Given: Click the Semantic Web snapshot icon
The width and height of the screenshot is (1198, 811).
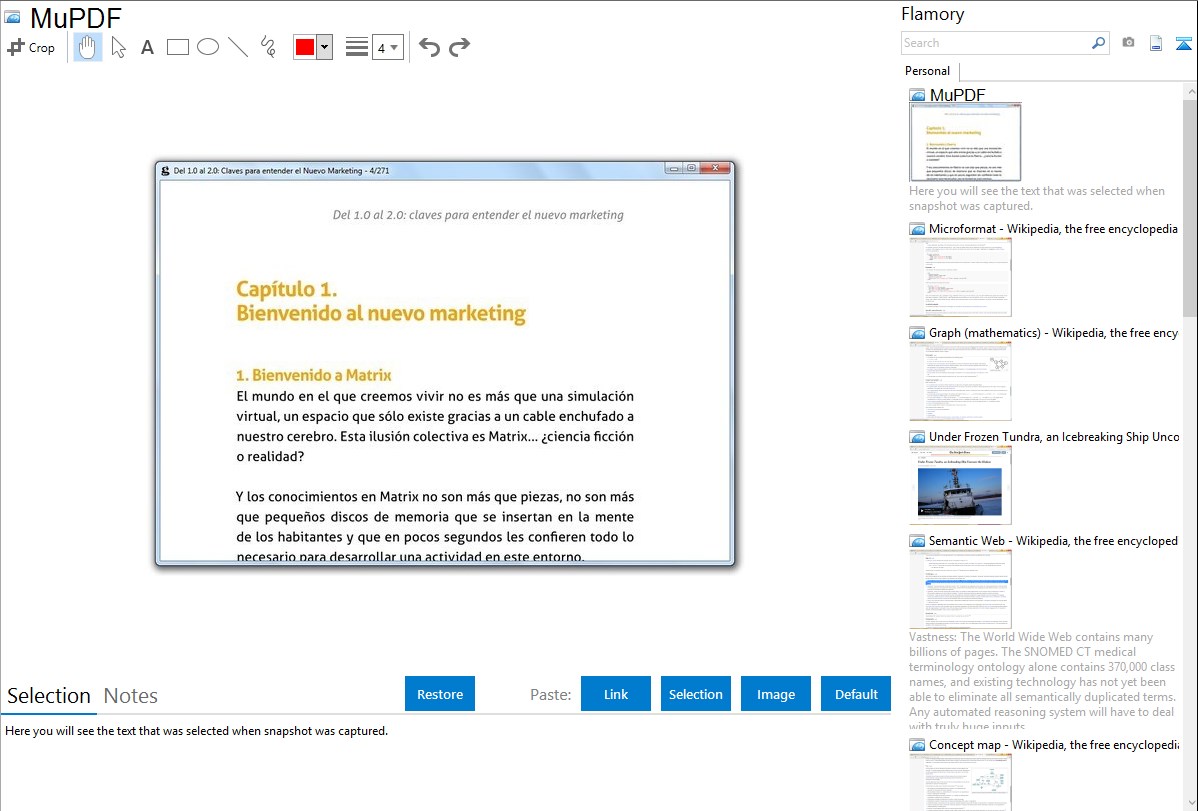Looking at the screenshot, I should tap(917, 541).
